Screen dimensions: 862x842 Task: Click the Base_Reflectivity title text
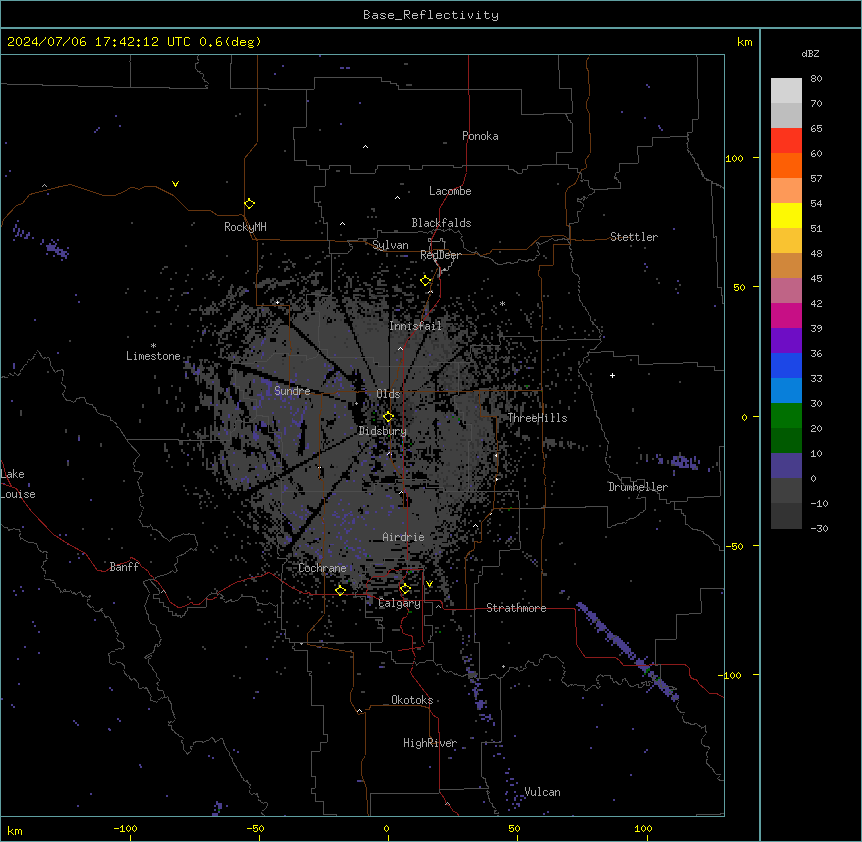pyautogui.click(x=431, y=15)
